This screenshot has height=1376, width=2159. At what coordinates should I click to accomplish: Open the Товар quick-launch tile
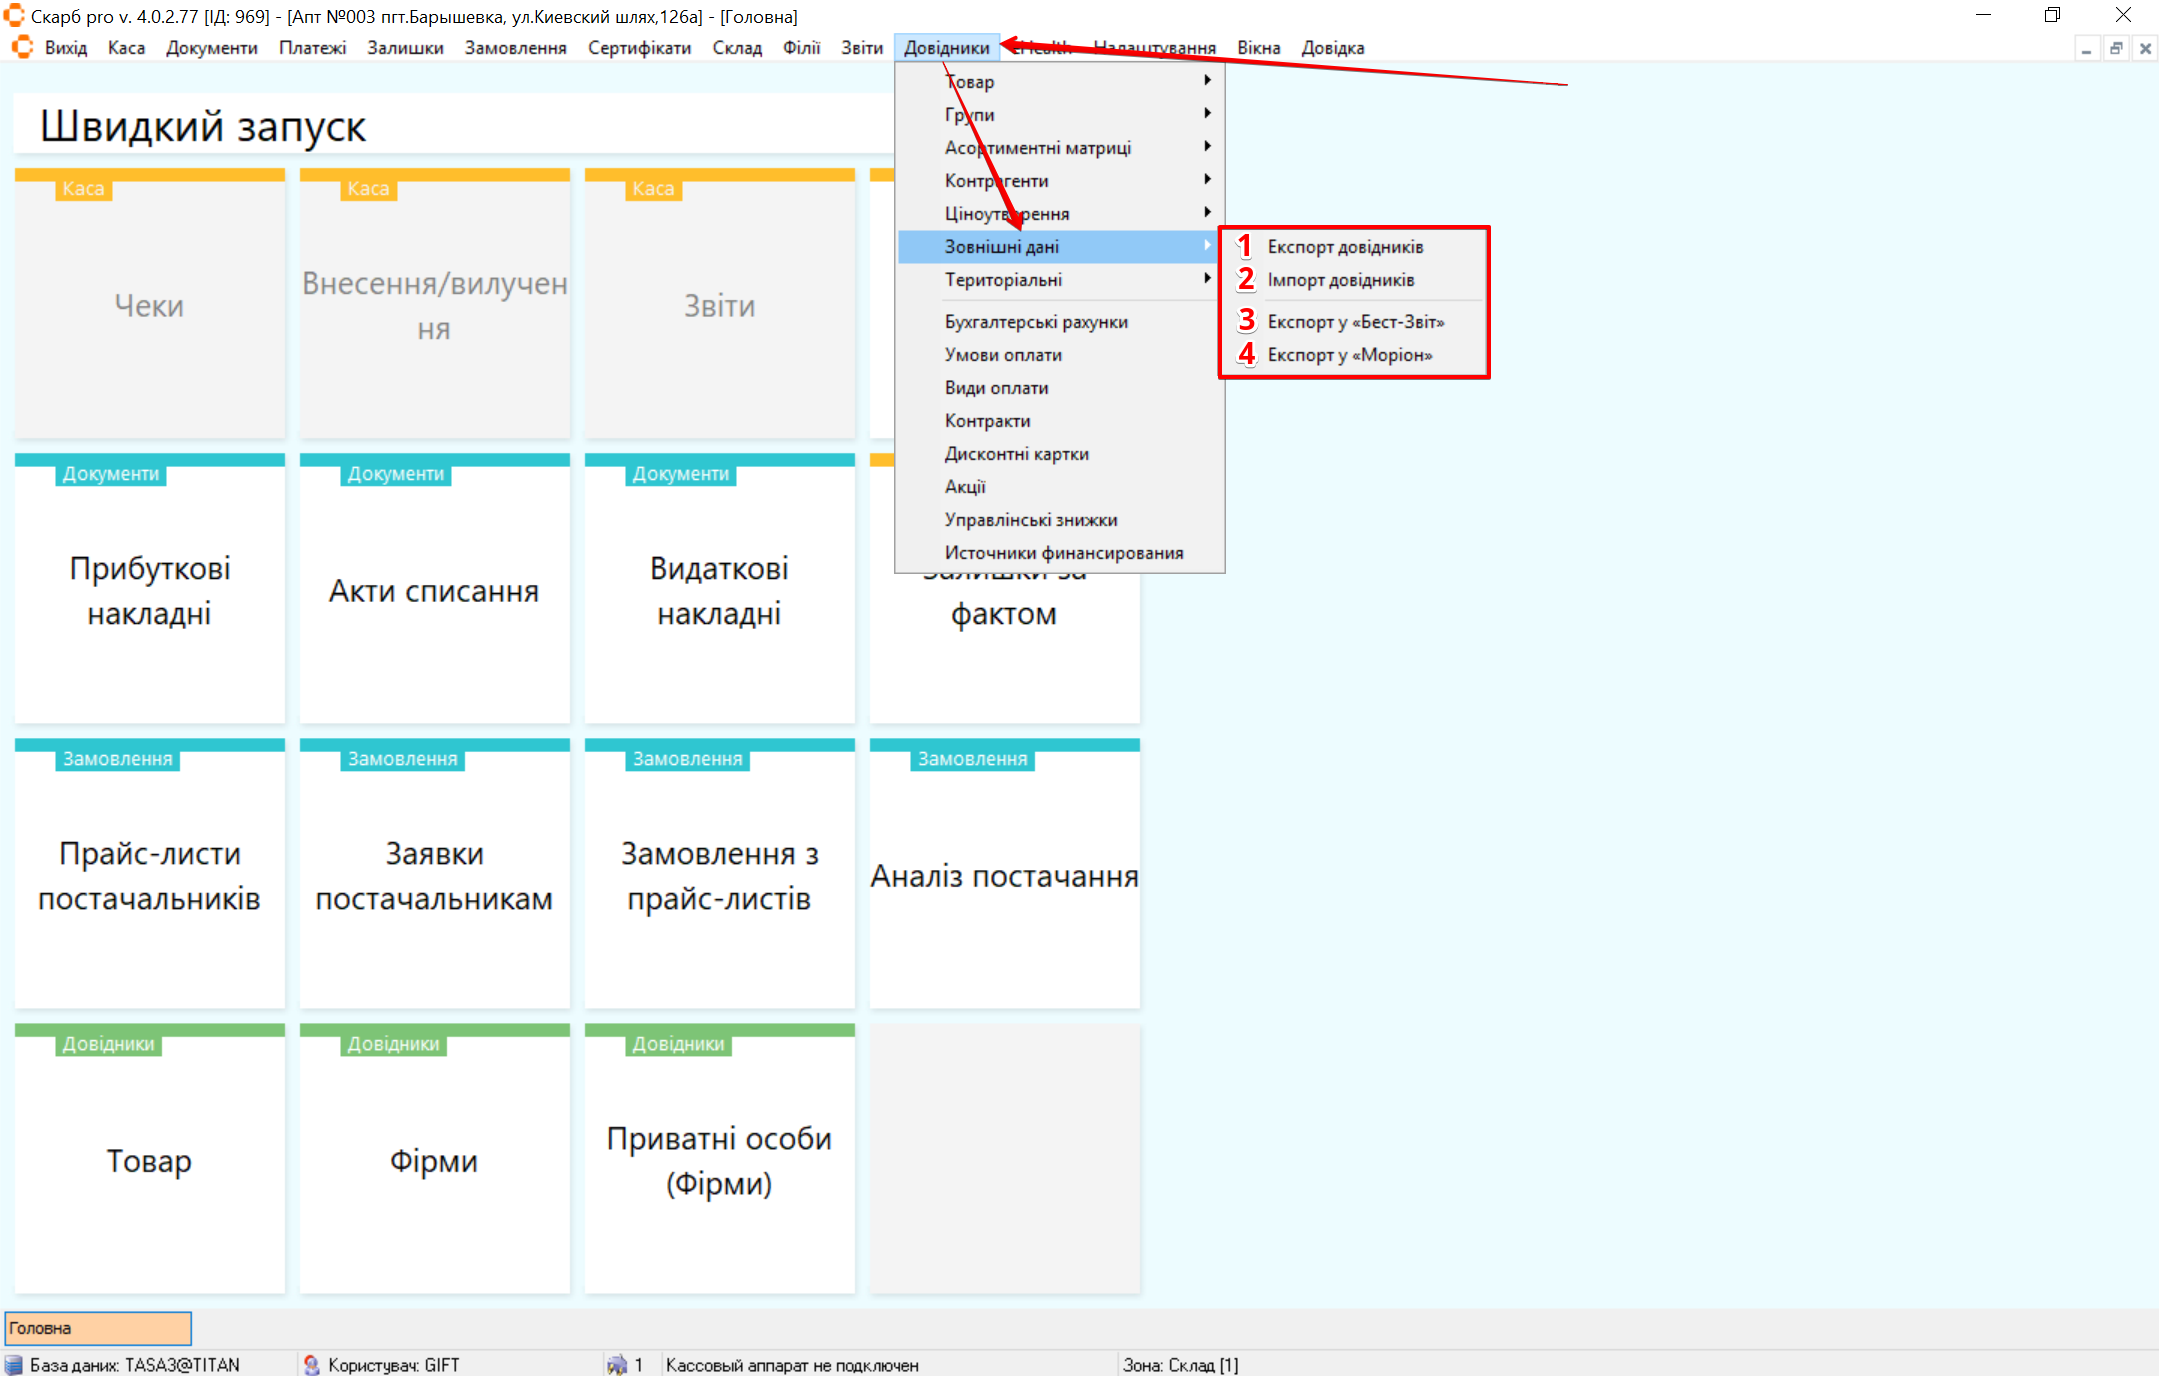[x=150, y=1159]
